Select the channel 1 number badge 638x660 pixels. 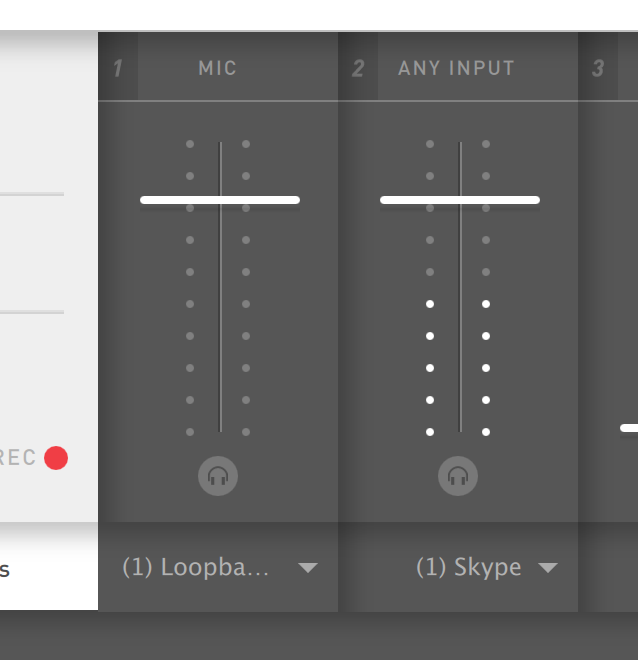pyautogui.click(x=118, y=67)
